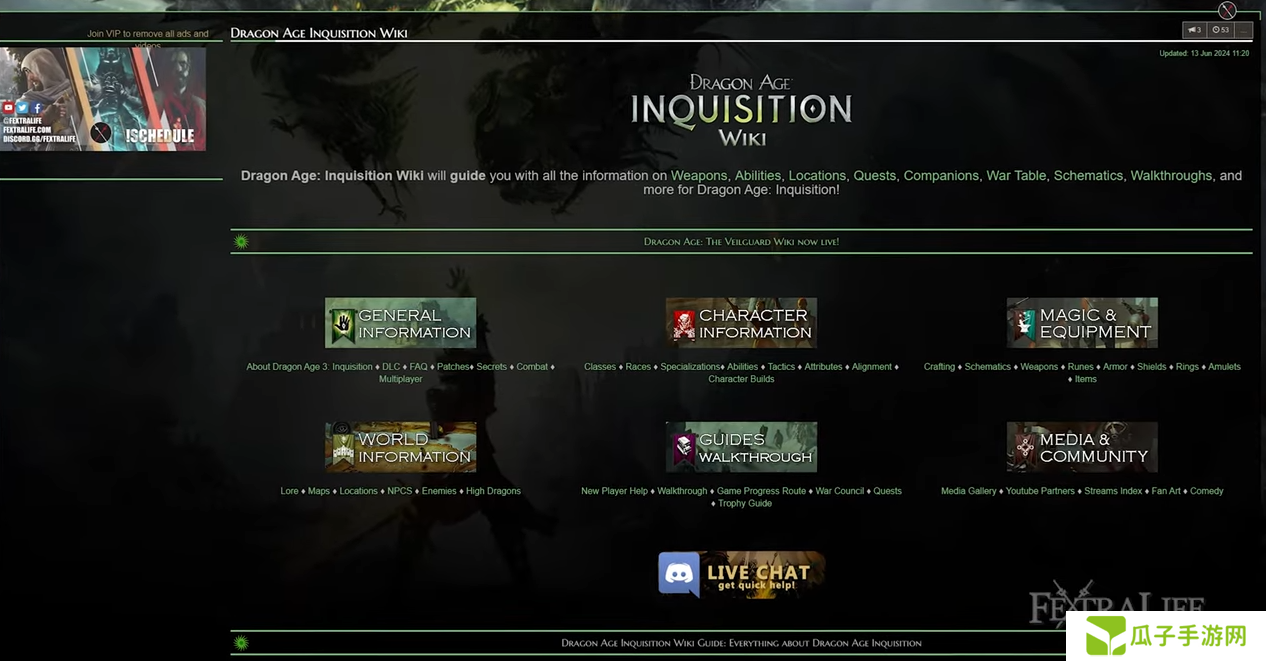This screenshot has height=661, width=1266.
Task: Click the Dragon Age Inquisition Wiki logo
Action: (741, 110)
